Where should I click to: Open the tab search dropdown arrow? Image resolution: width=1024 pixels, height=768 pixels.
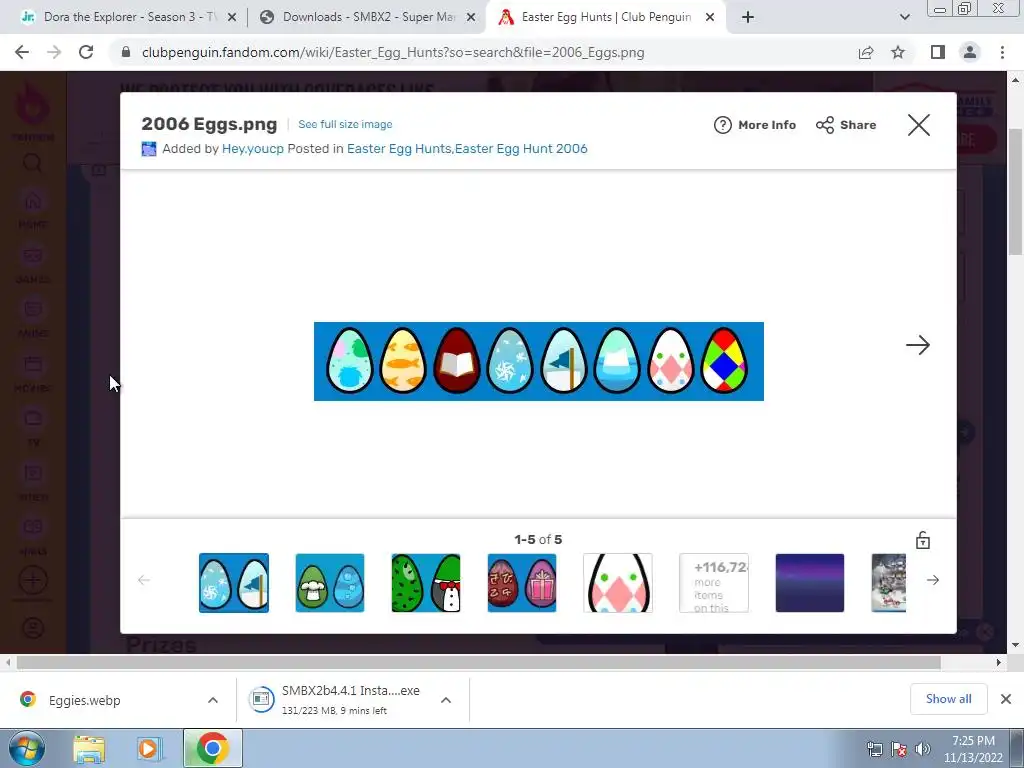[x=904, y=17]
